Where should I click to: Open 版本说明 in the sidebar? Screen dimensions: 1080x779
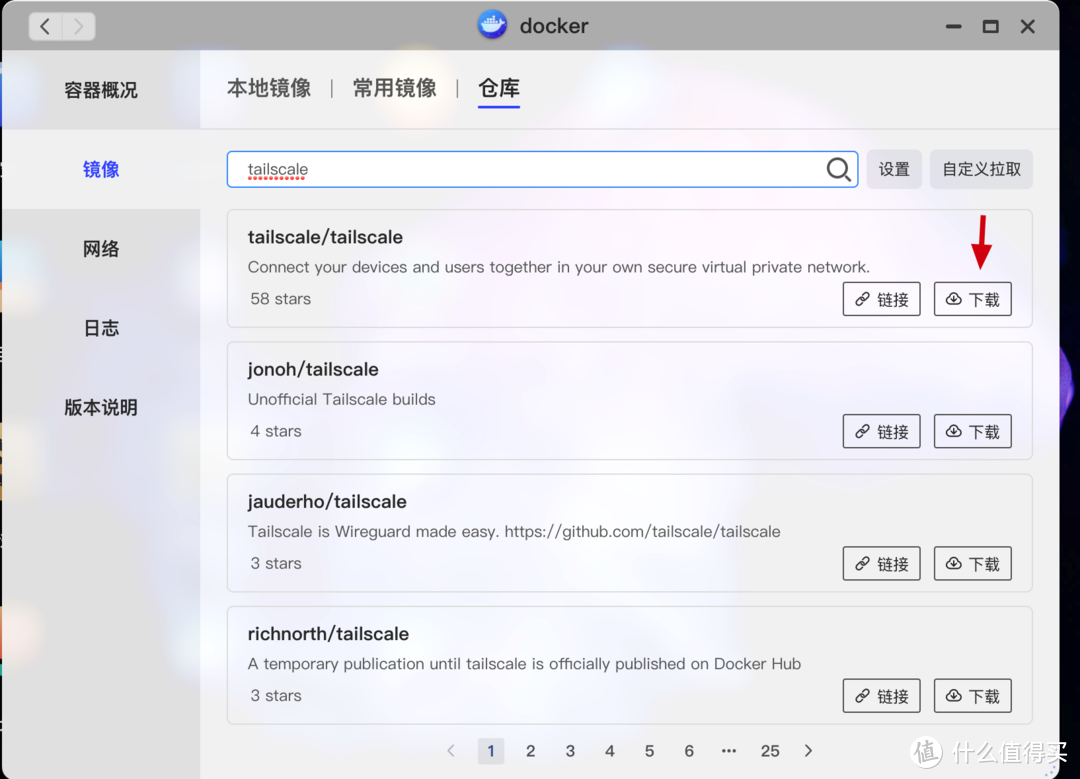coord(101,407)
